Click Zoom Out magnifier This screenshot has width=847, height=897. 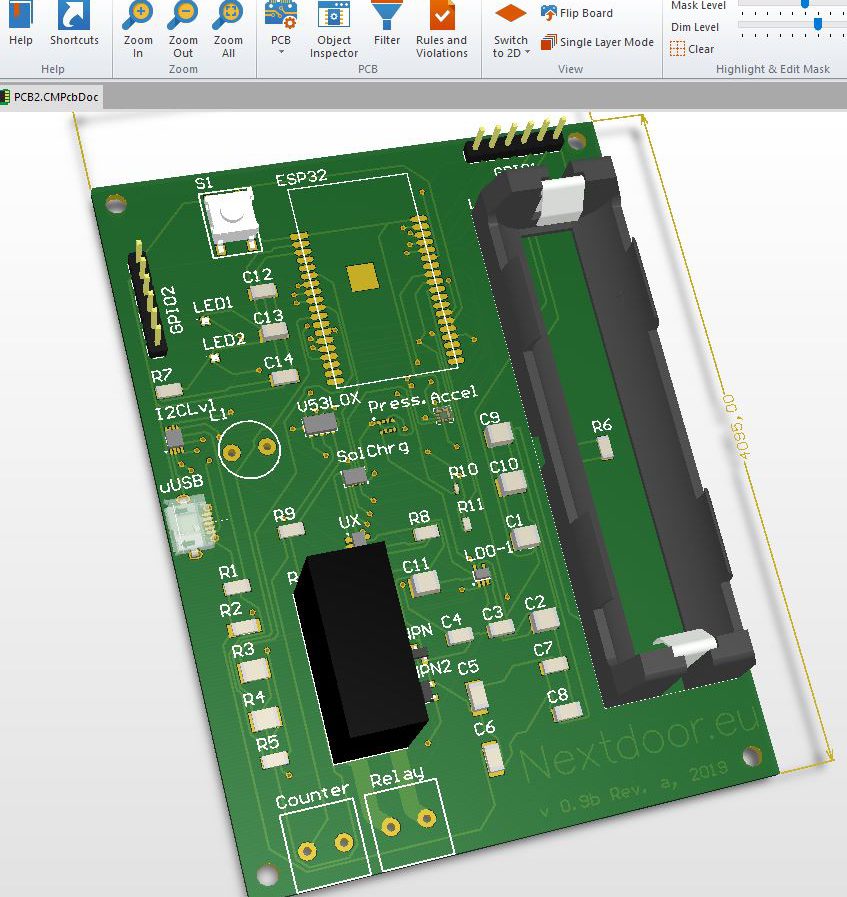(183, 30)
